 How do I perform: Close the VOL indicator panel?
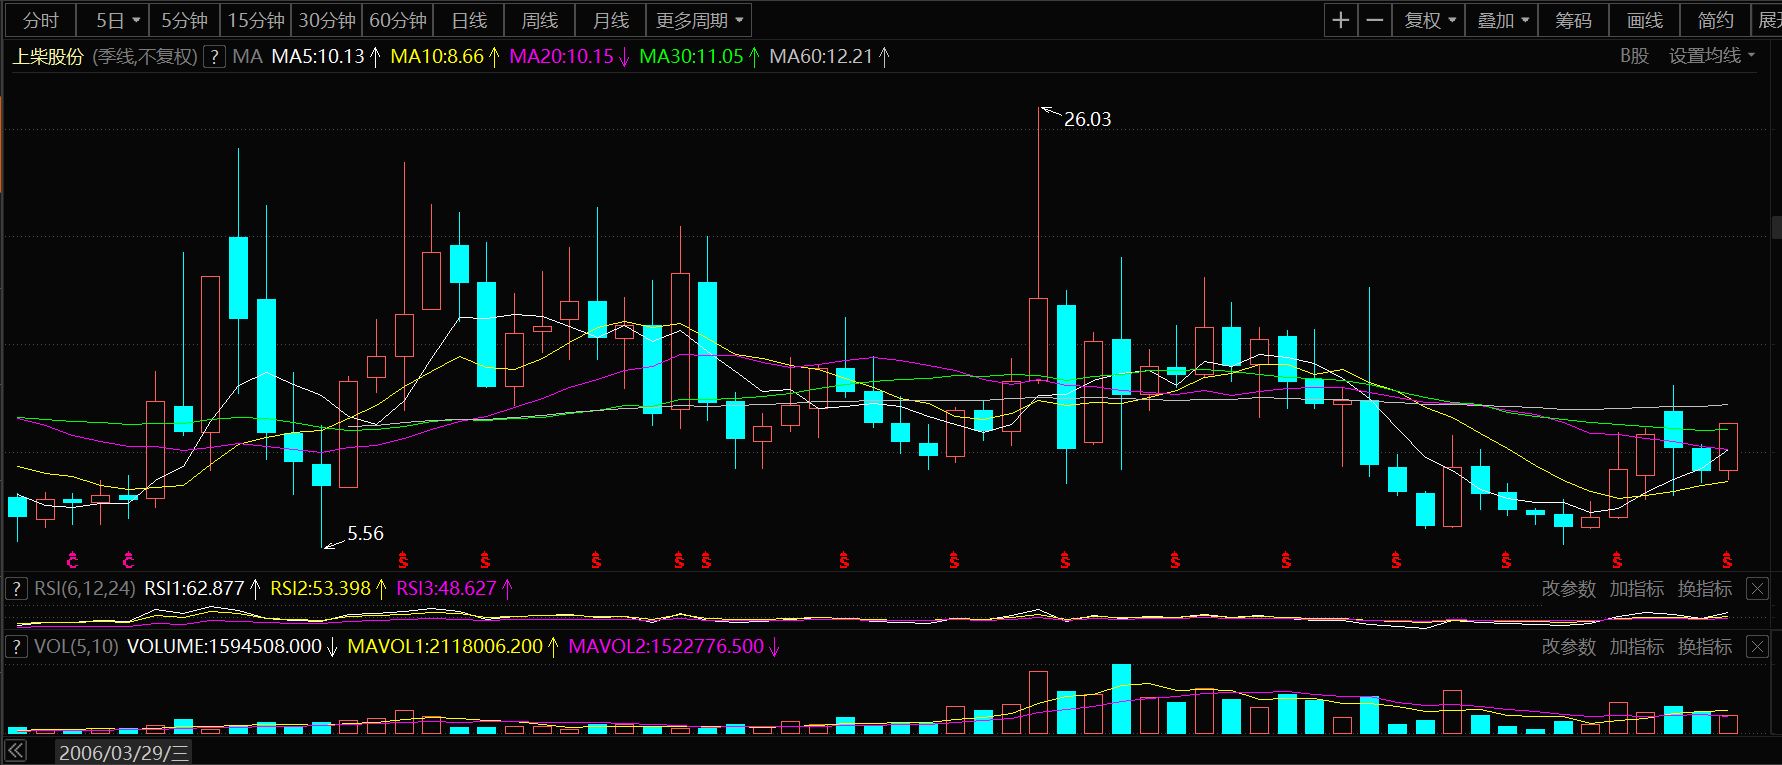(1757, 647)
